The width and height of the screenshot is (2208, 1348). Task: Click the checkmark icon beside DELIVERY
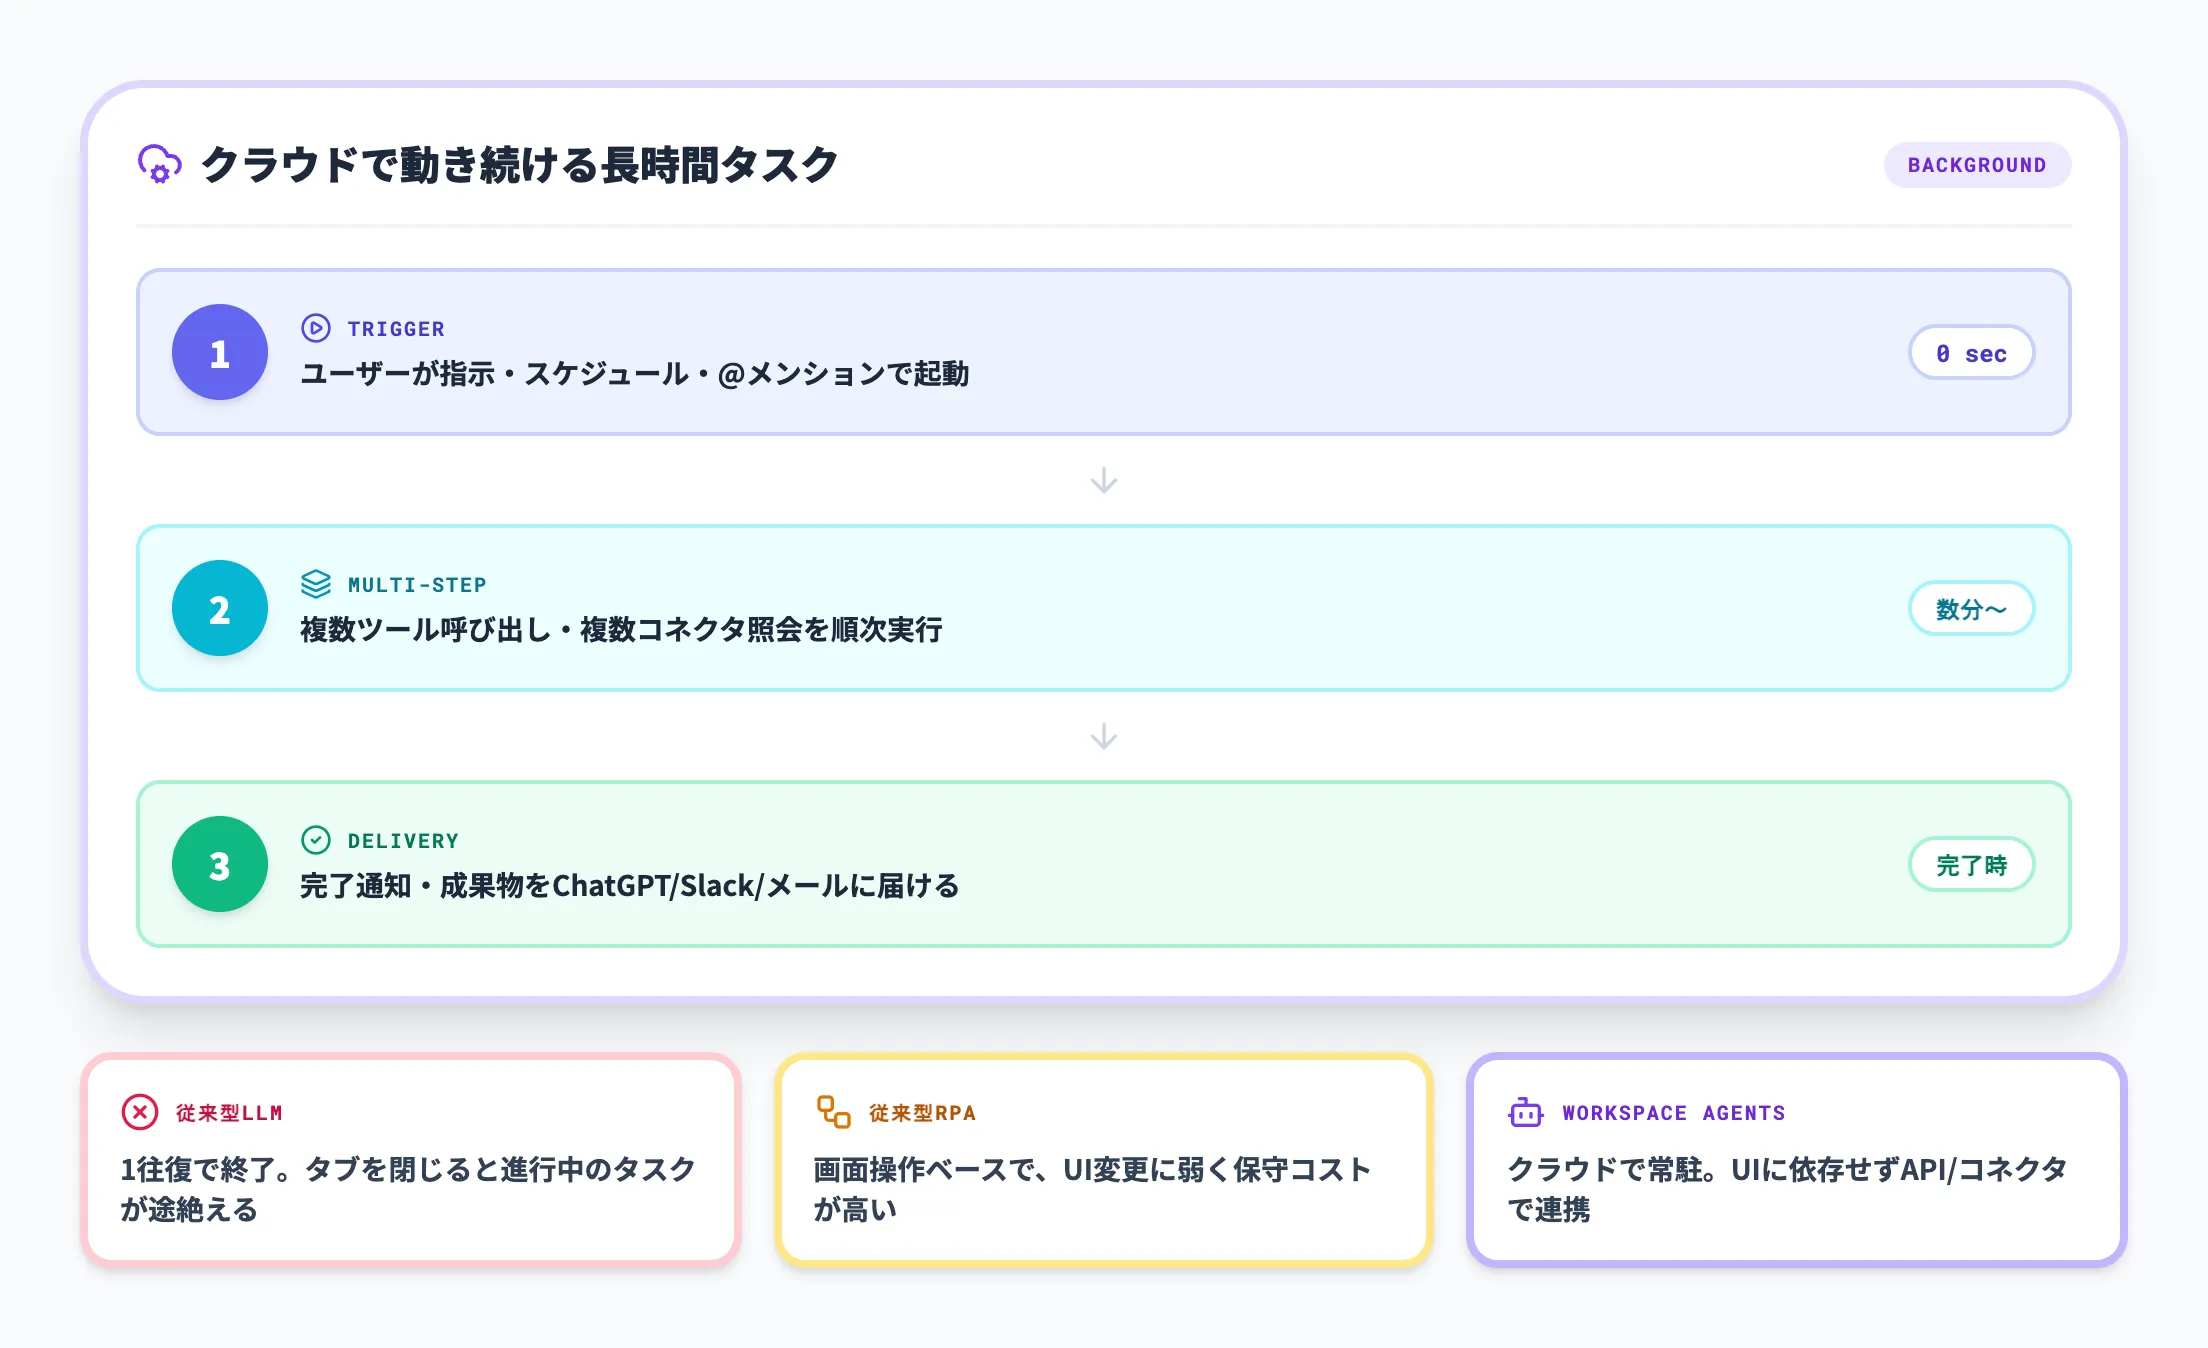(x=316, y=839)
